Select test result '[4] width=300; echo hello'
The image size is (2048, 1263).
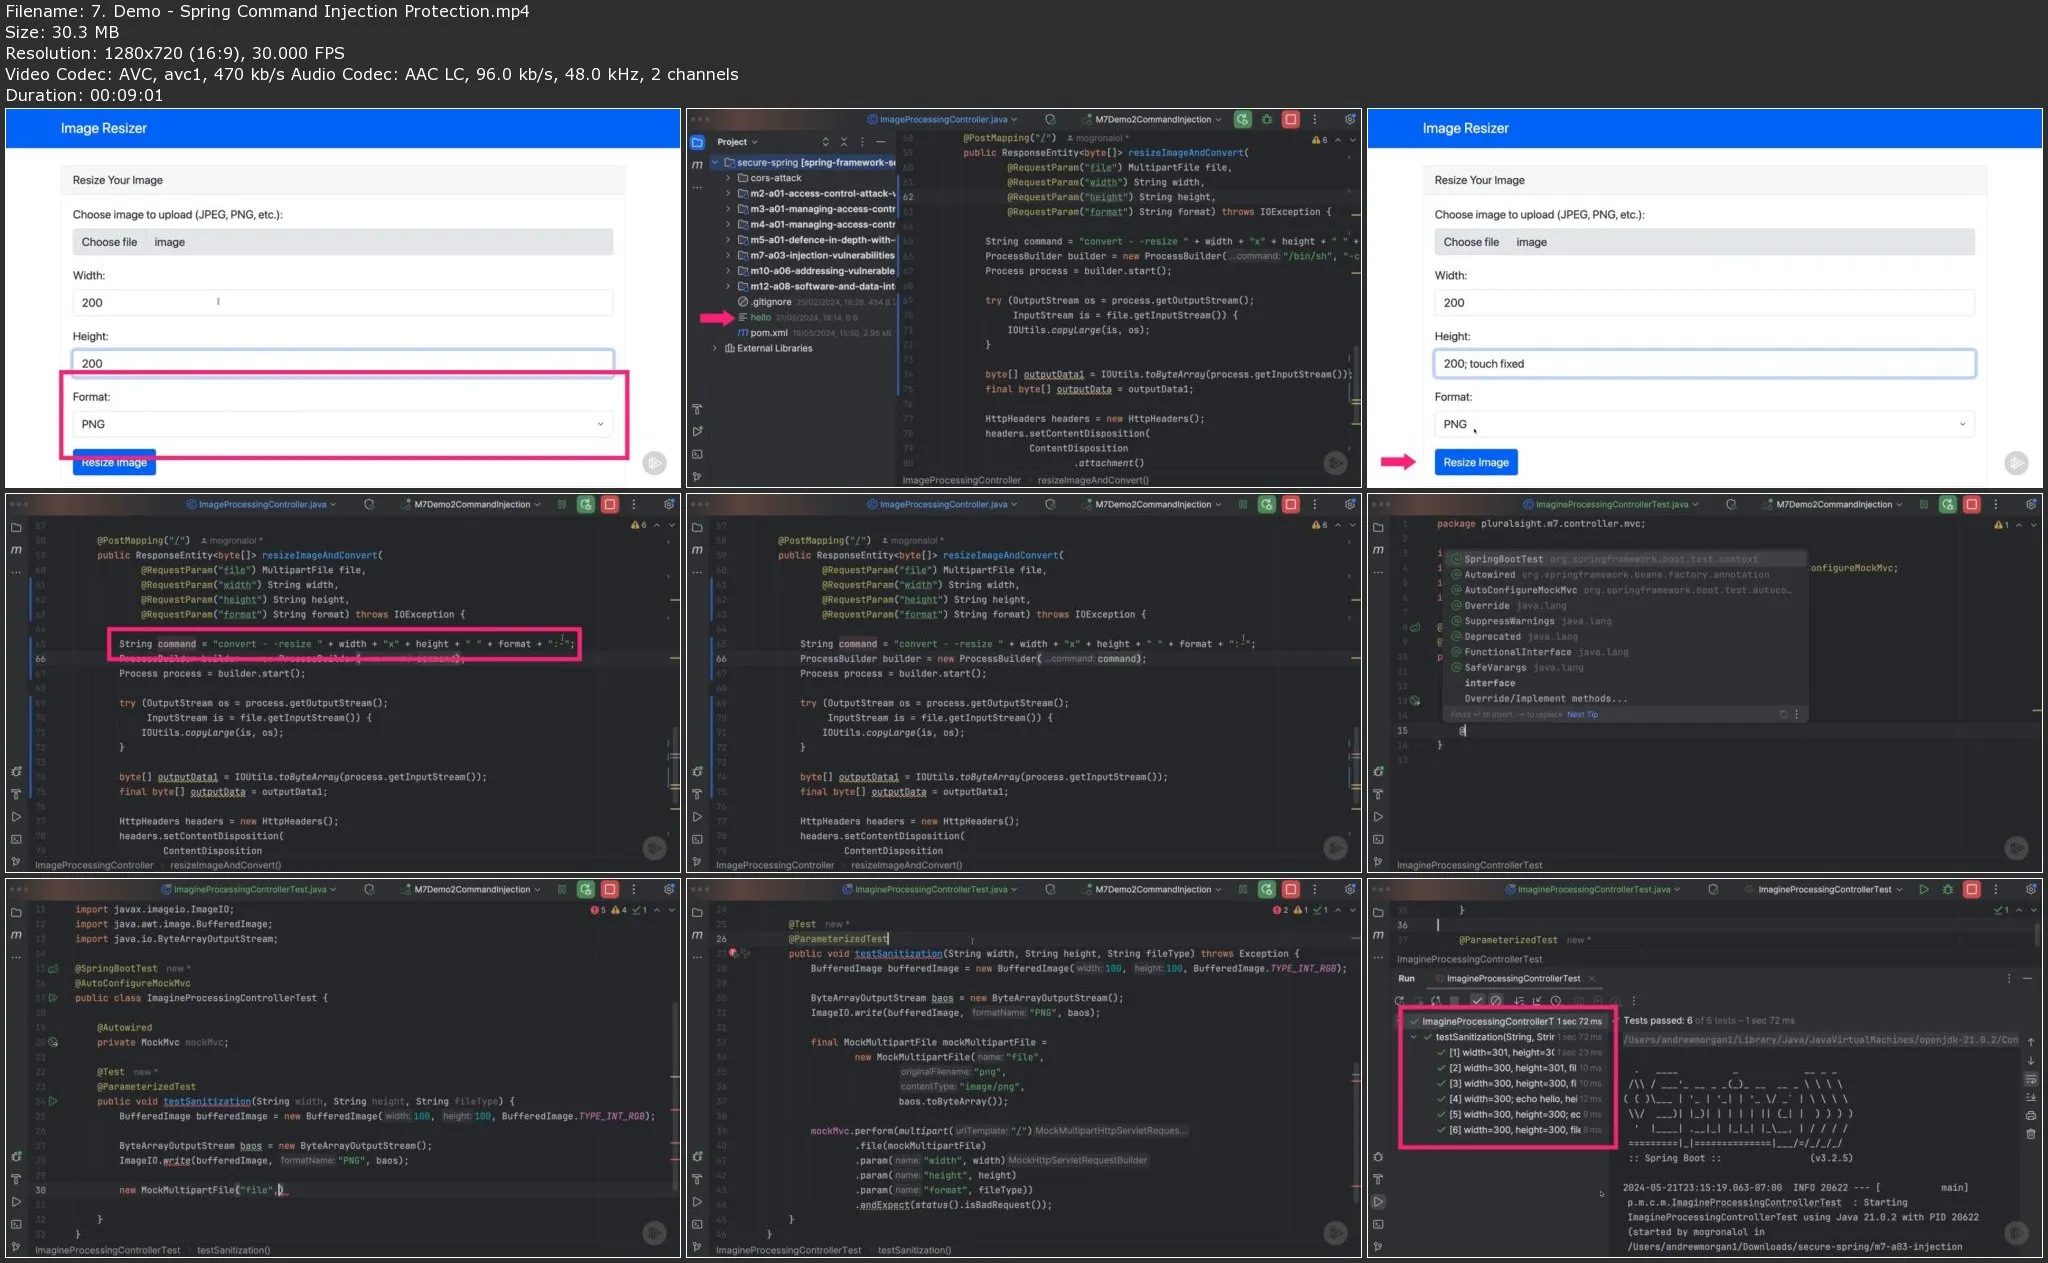click(1519, 1099)
